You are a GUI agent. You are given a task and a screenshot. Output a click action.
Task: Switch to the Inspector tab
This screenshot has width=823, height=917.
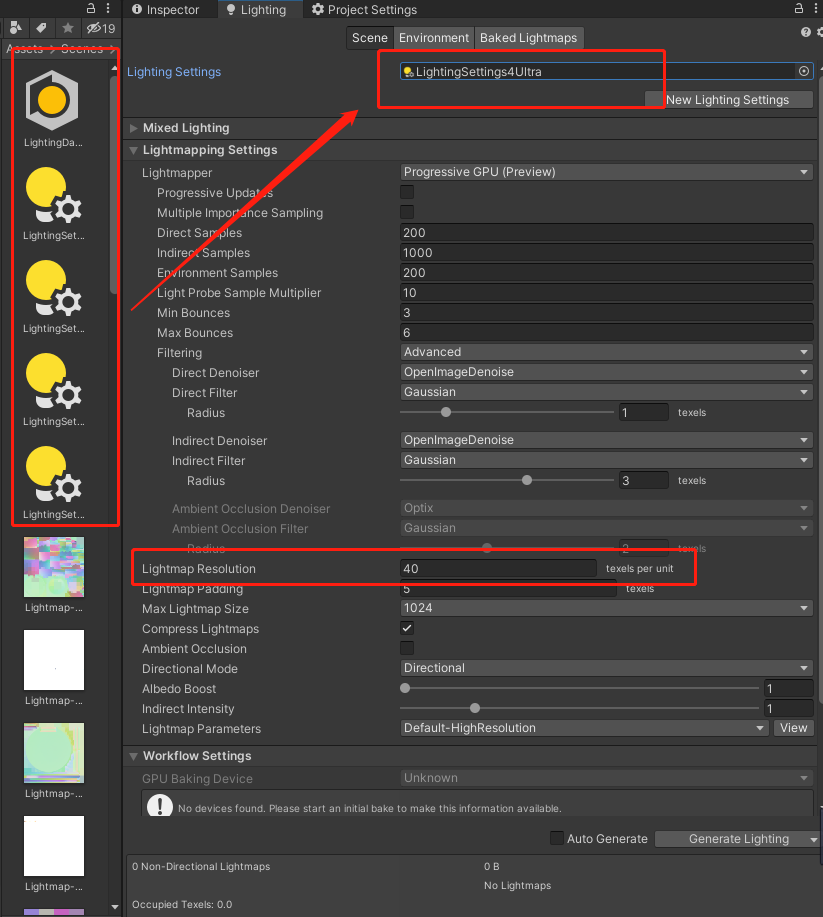170,10
